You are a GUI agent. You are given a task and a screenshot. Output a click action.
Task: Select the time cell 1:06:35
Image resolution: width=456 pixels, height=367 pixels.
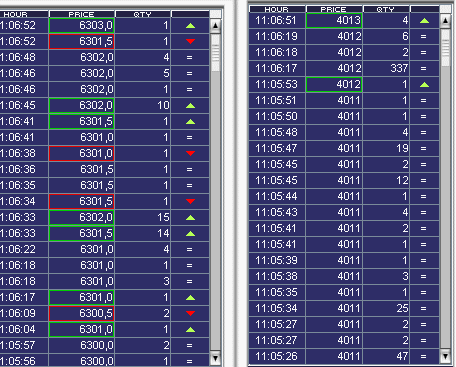point(24,186)
